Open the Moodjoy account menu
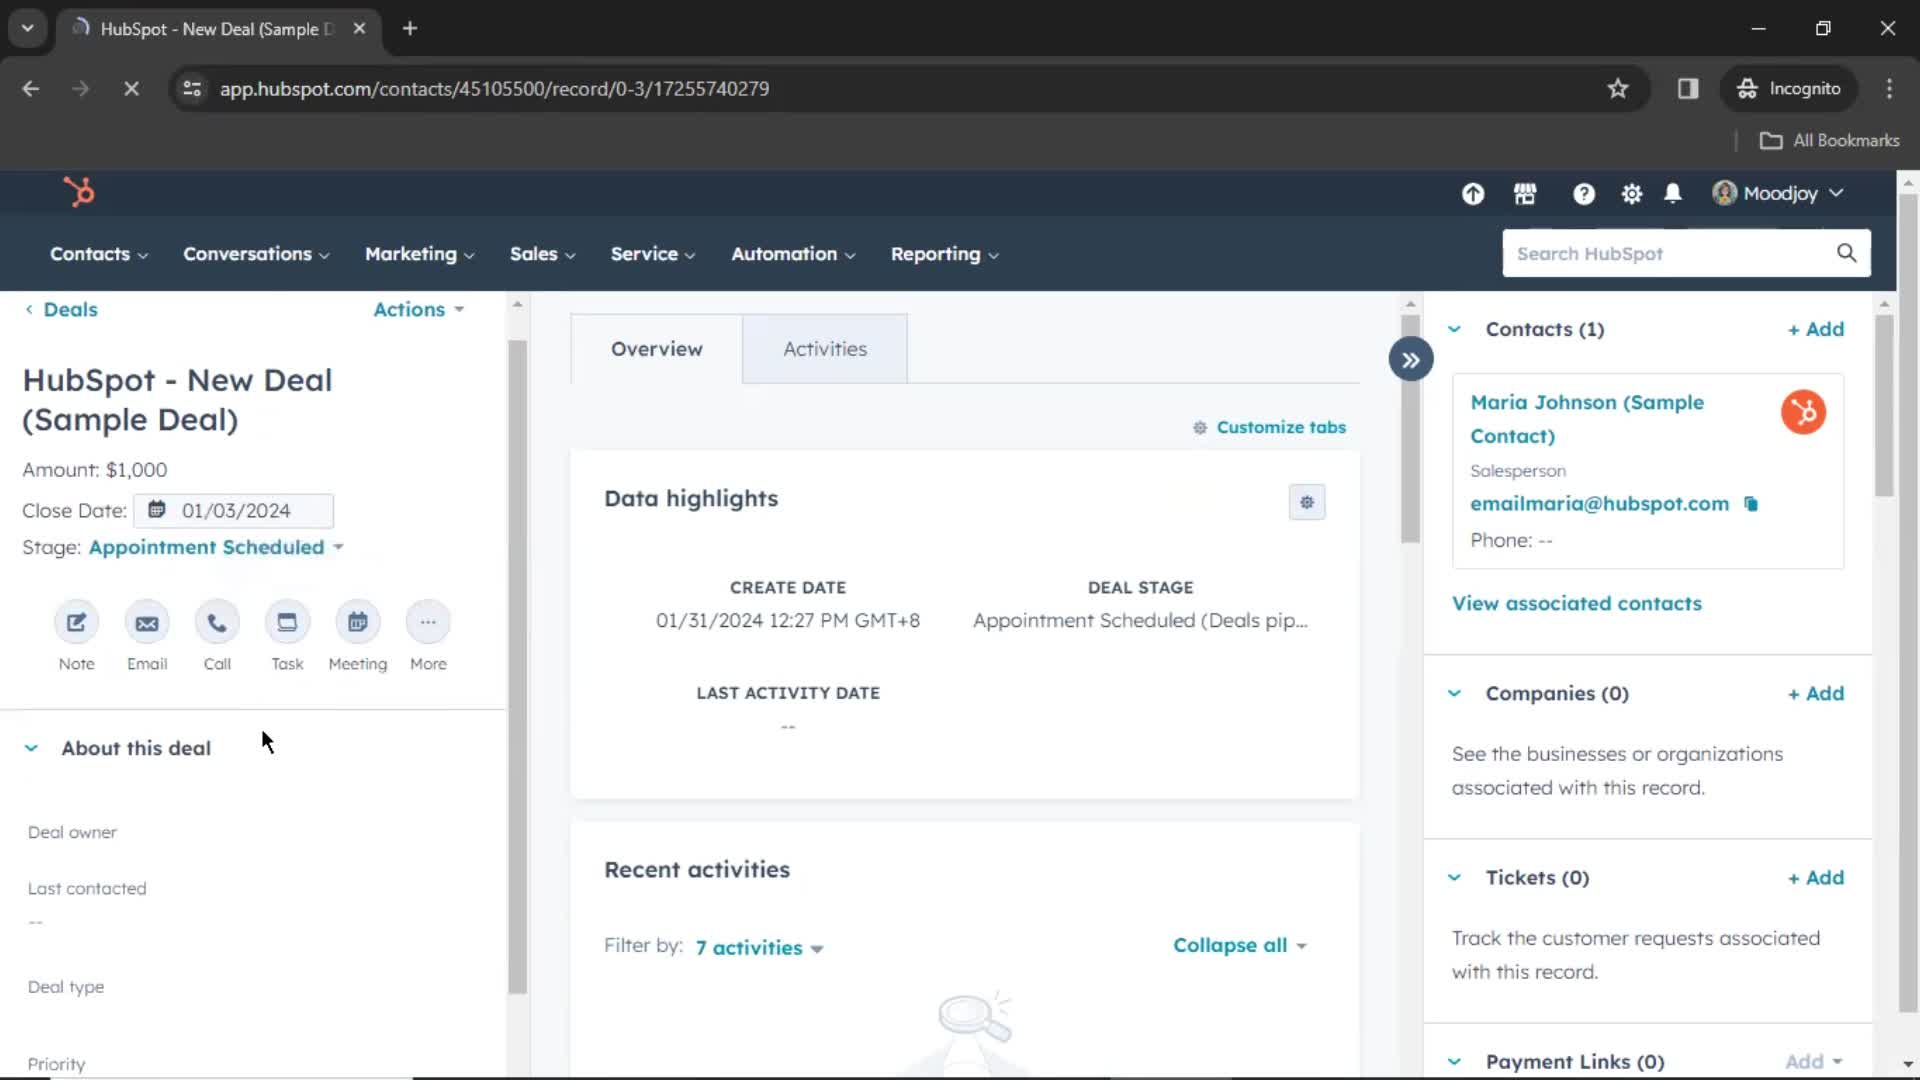 1778,193
